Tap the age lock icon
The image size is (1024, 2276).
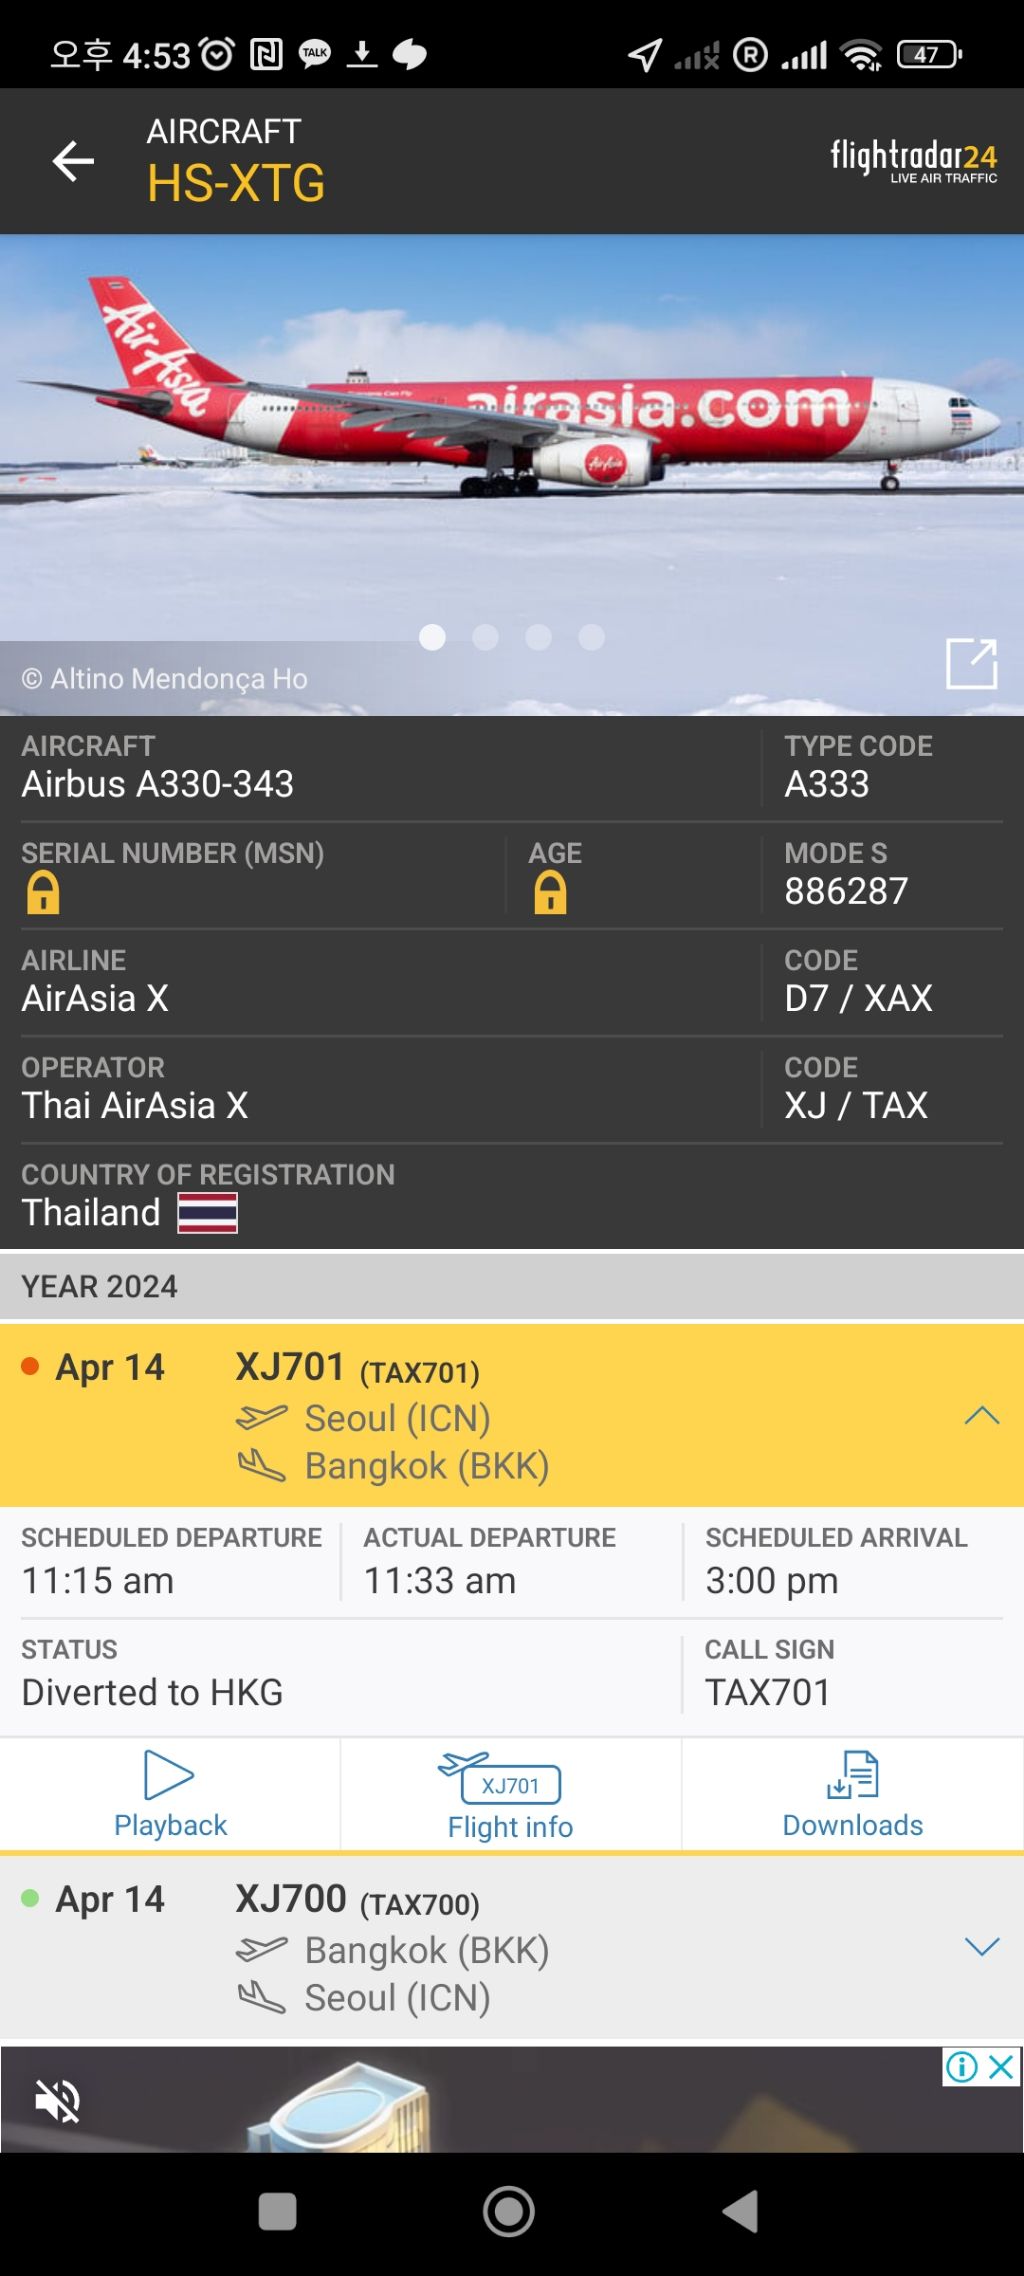click(x=550, y=893)
